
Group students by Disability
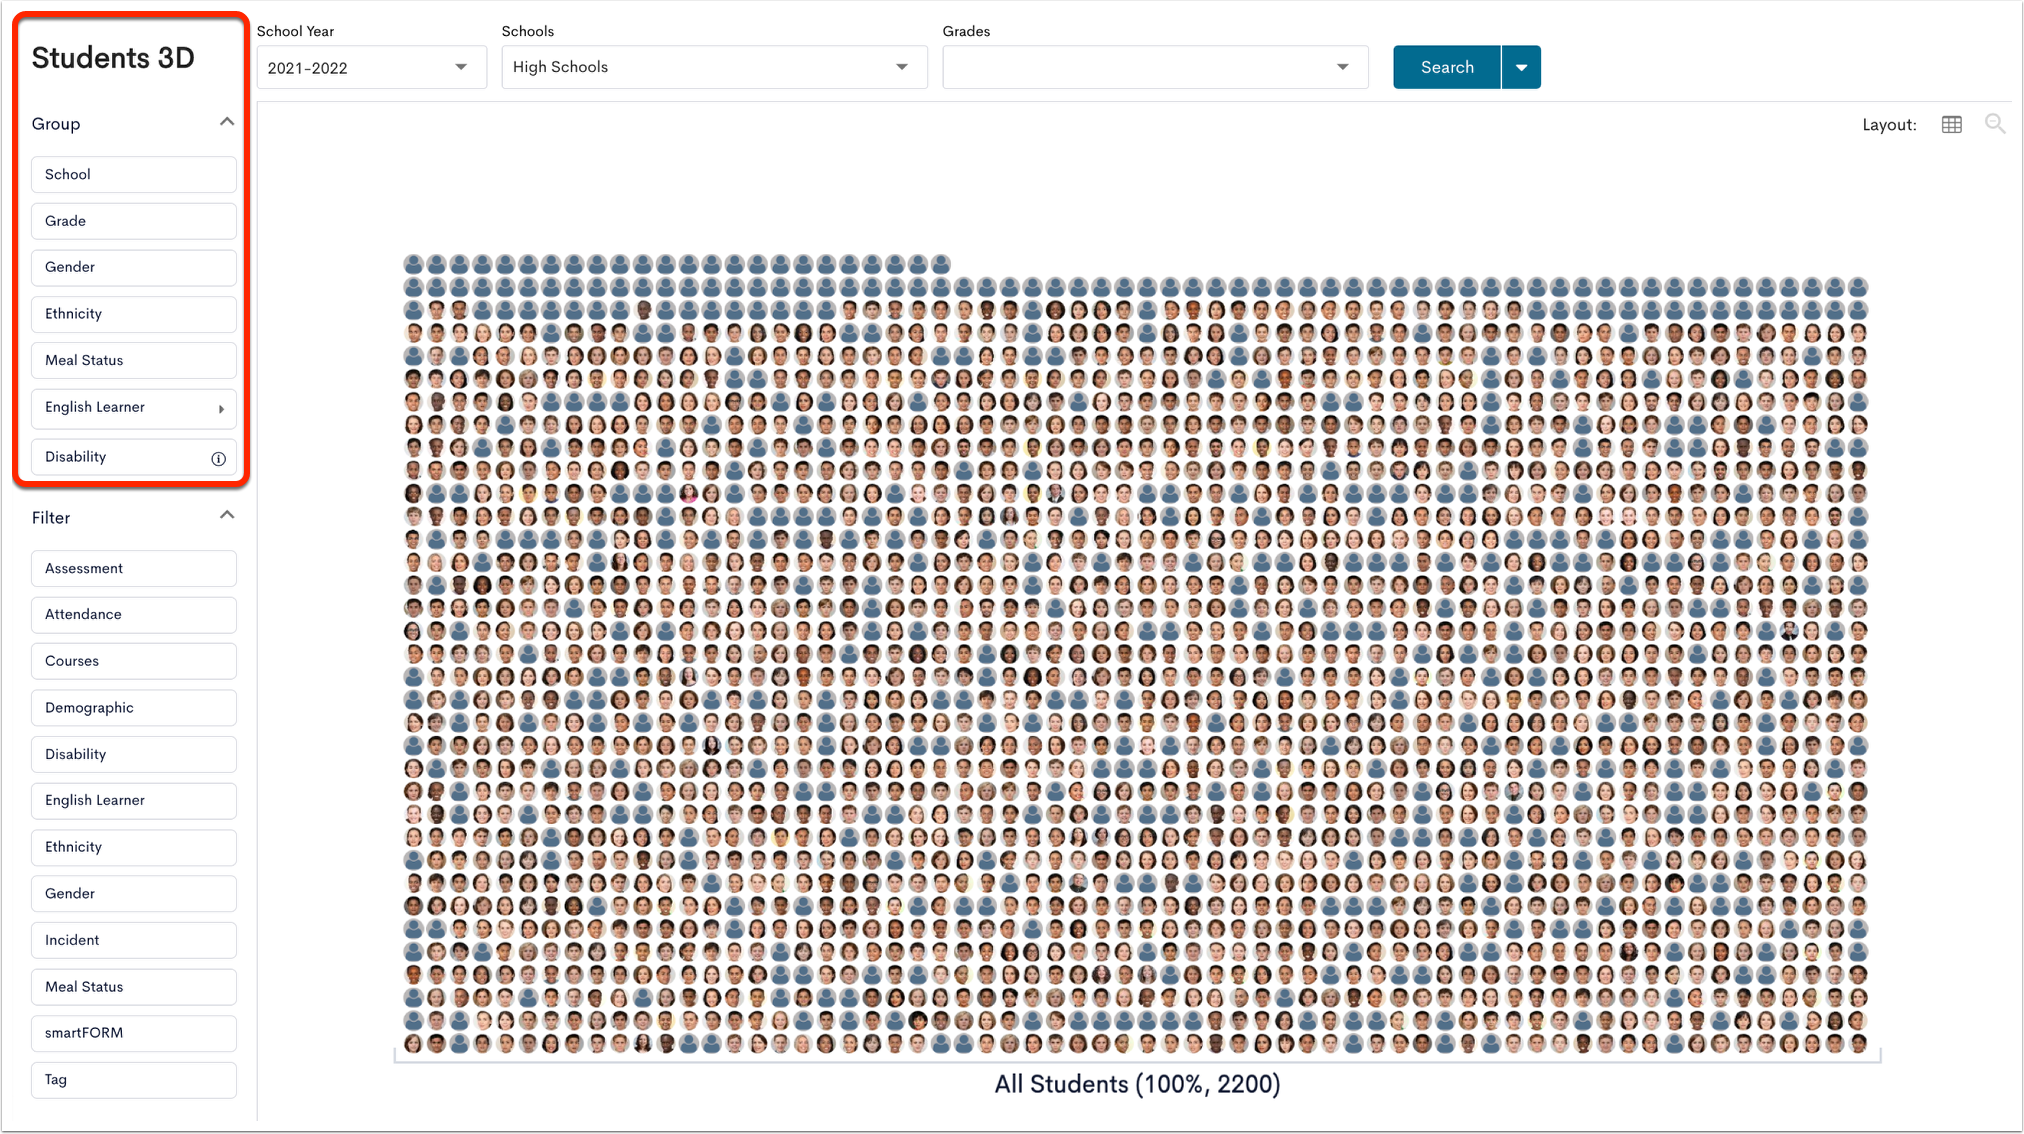click(x=134, y=457)
